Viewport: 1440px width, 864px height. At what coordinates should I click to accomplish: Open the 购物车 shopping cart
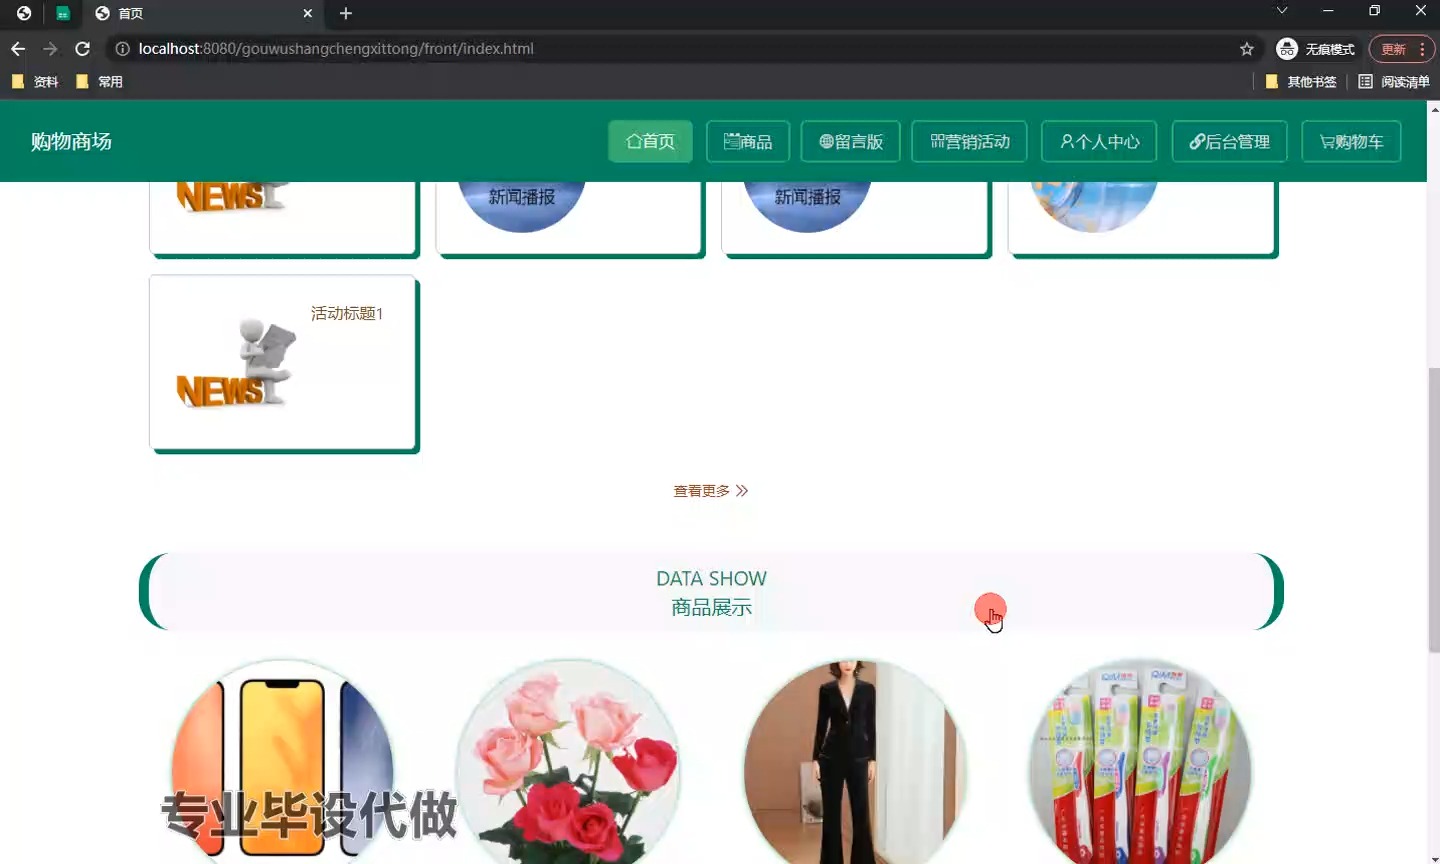coord(1351,141)
